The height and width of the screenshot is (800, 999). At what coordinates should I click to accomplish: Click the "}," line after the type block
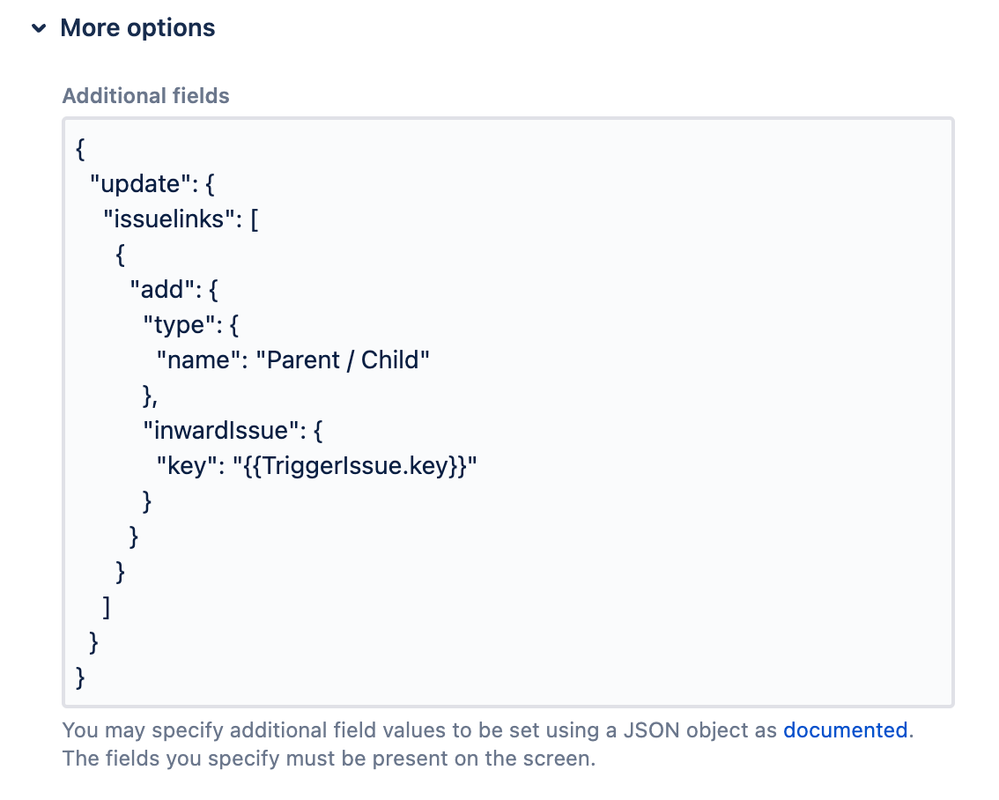tap(150, 395)
